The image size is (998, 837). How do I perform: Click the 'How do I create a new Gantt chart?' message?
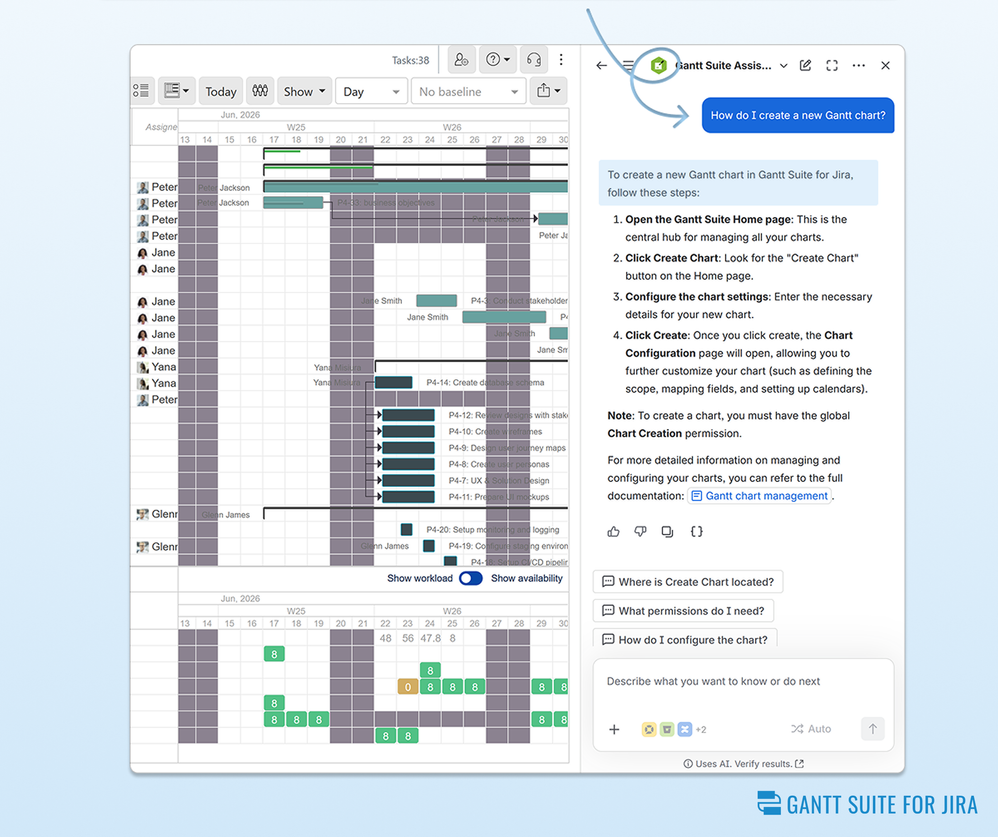point(798,115)
